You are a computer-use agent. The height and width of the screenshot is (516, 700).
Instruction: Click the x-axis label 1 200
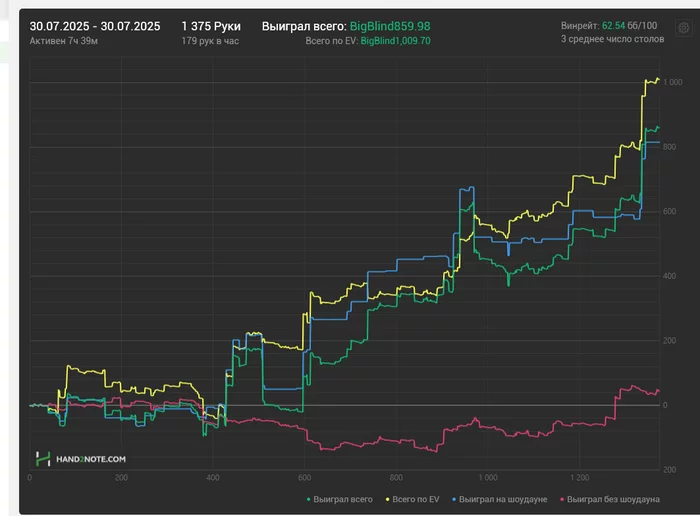pyautogui.click(x=579, y=478)
